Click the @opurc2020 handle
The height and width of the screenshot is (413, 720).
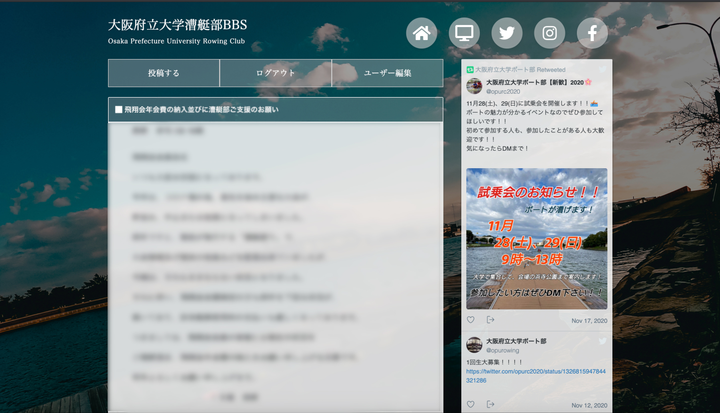(503, 91)
